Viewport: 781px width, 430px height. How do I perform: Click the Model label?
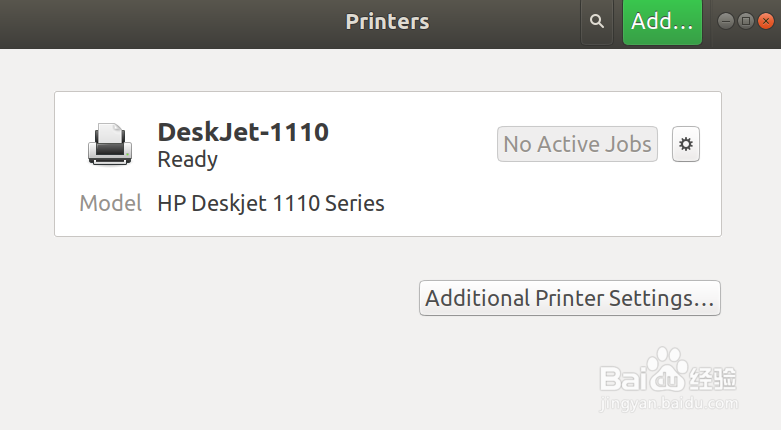coord(111,203)
